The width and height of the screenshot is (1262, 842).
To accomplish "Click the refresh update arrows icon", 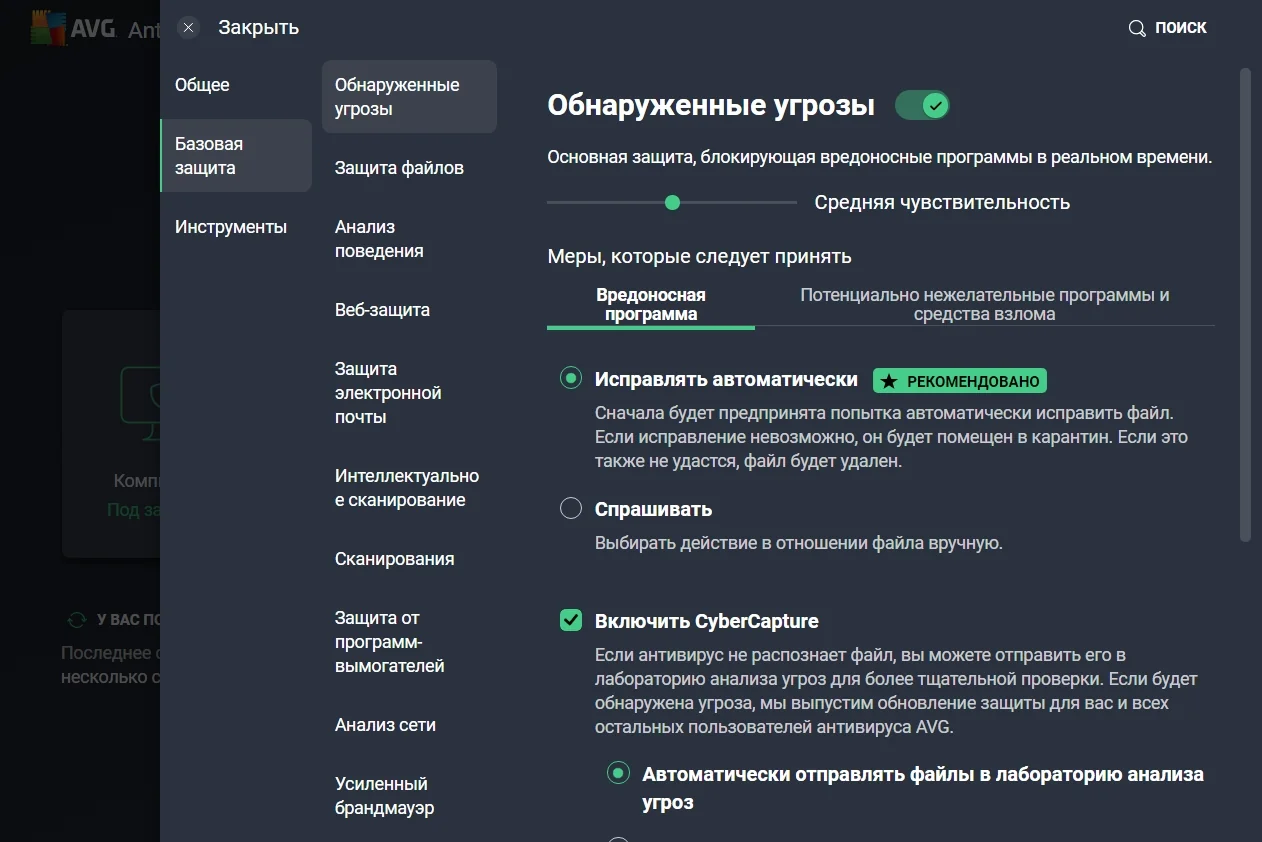I will click(76, 620).
